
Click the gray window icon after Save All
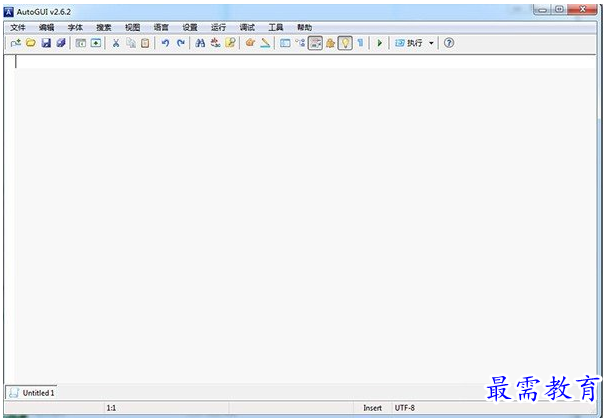[81, 43]
